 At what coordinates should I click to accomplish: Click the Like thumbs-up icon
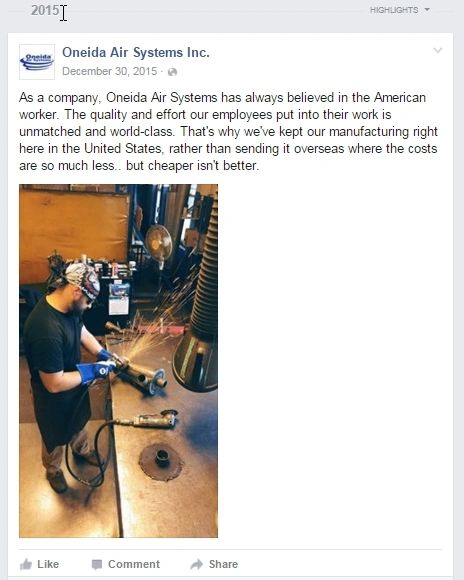(26, 564)
